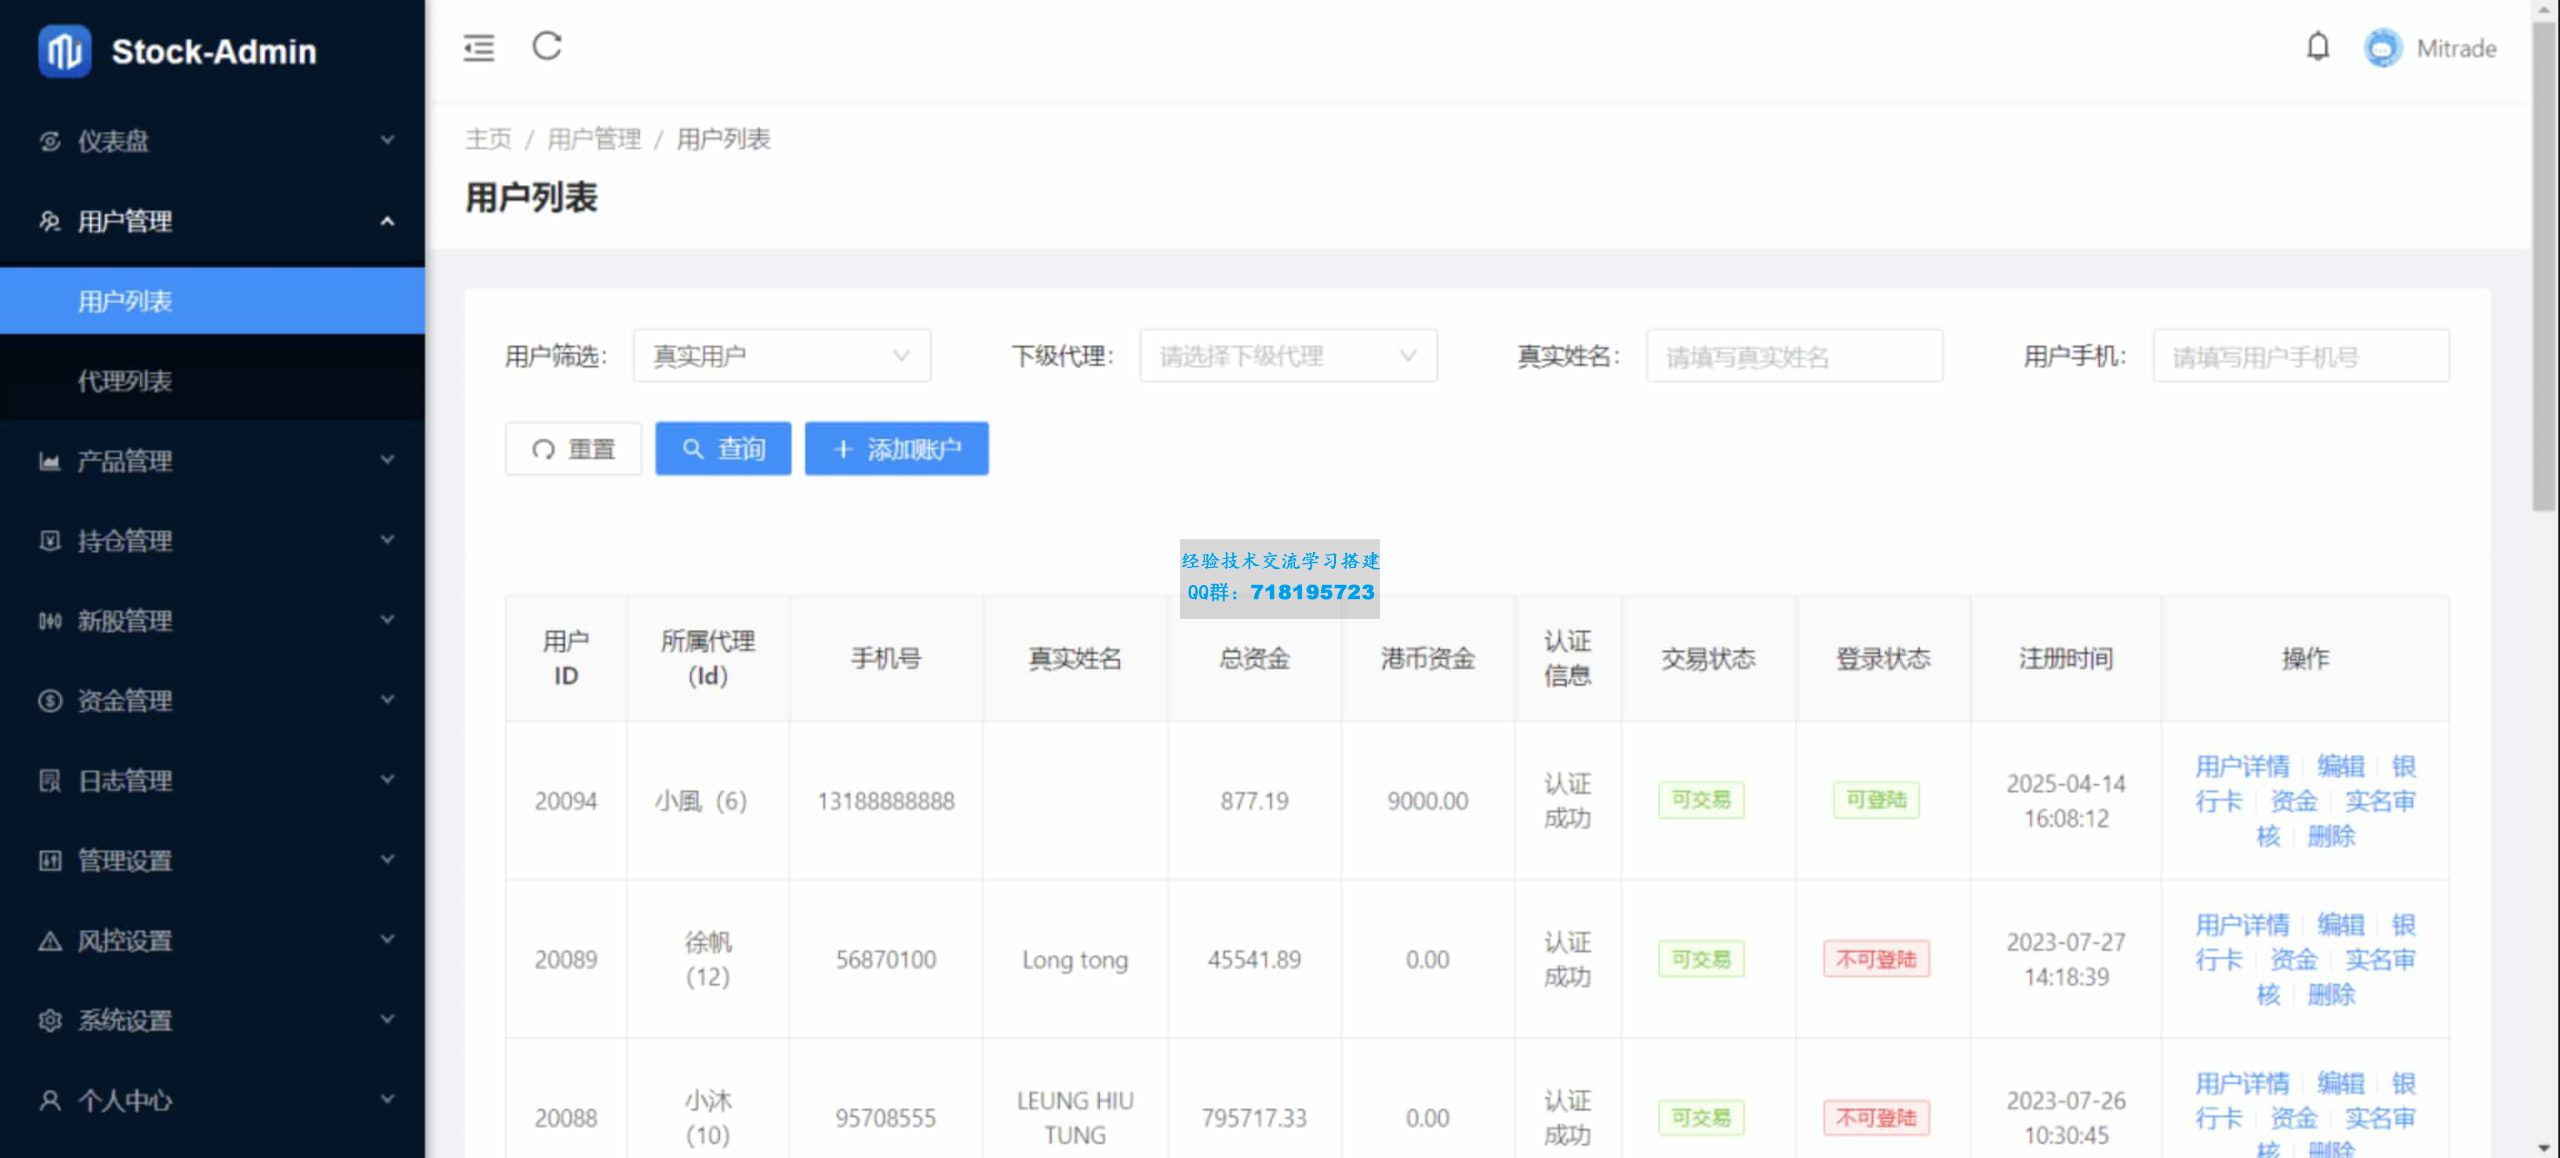
Task: Click 主页 breadcrumb link
Action: coord(488,139)
